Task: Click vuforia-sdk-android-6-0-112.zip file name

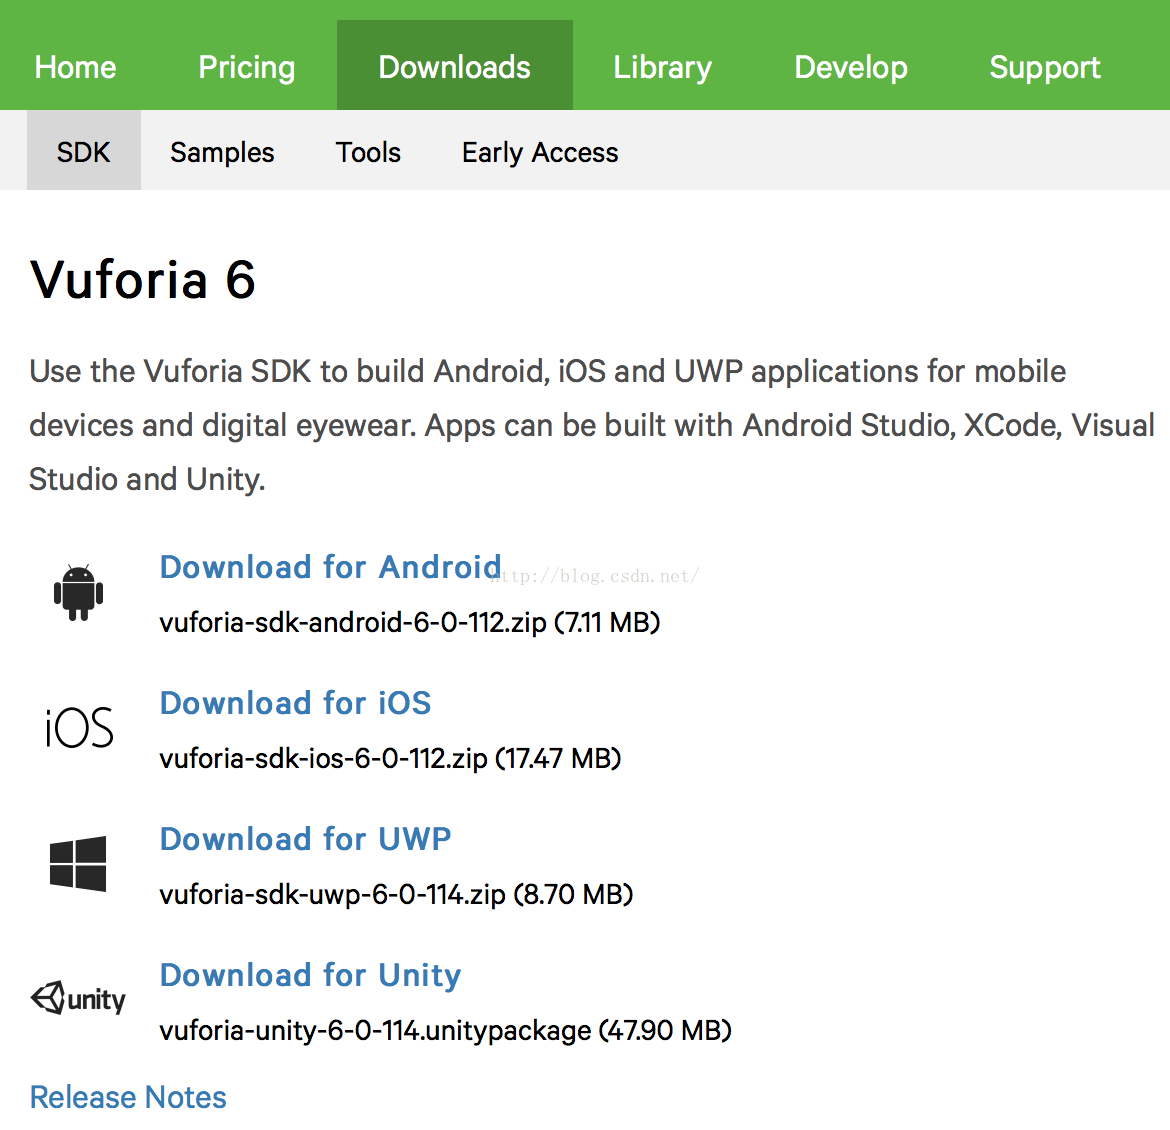Action: (353, 622)
